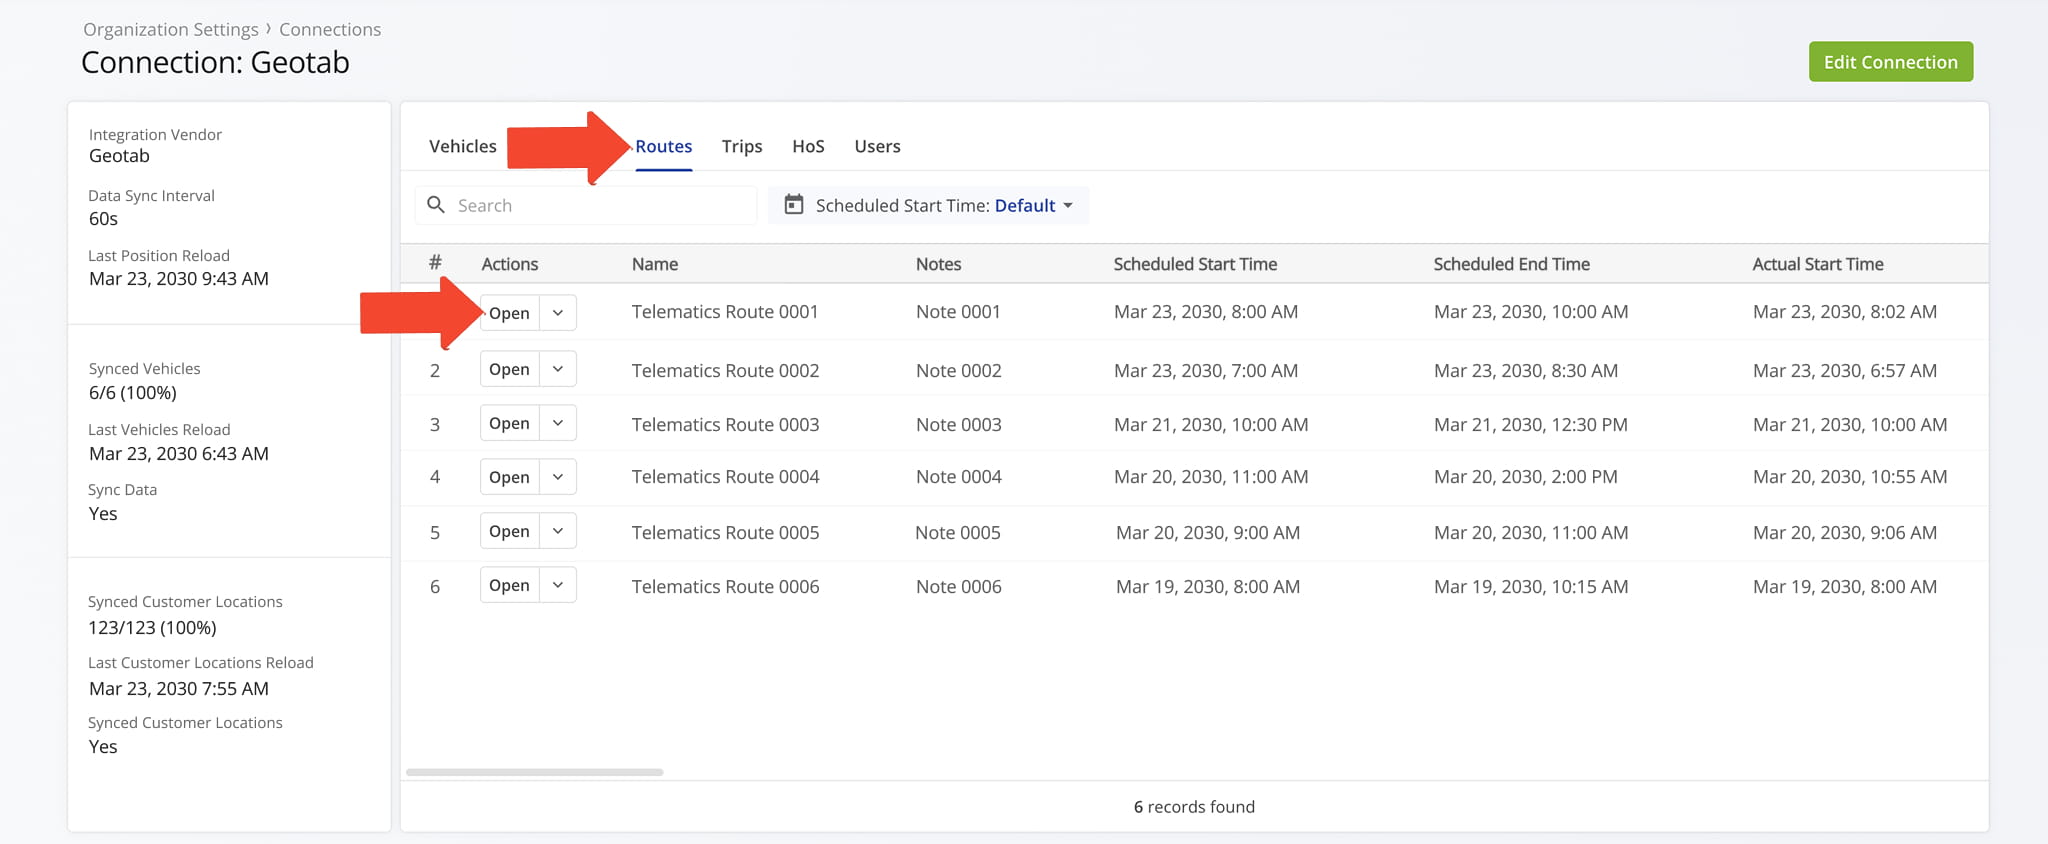Open action chevron menu for Route 0006
Screen dimensions: 2048x844
click(x=558, y=585)
